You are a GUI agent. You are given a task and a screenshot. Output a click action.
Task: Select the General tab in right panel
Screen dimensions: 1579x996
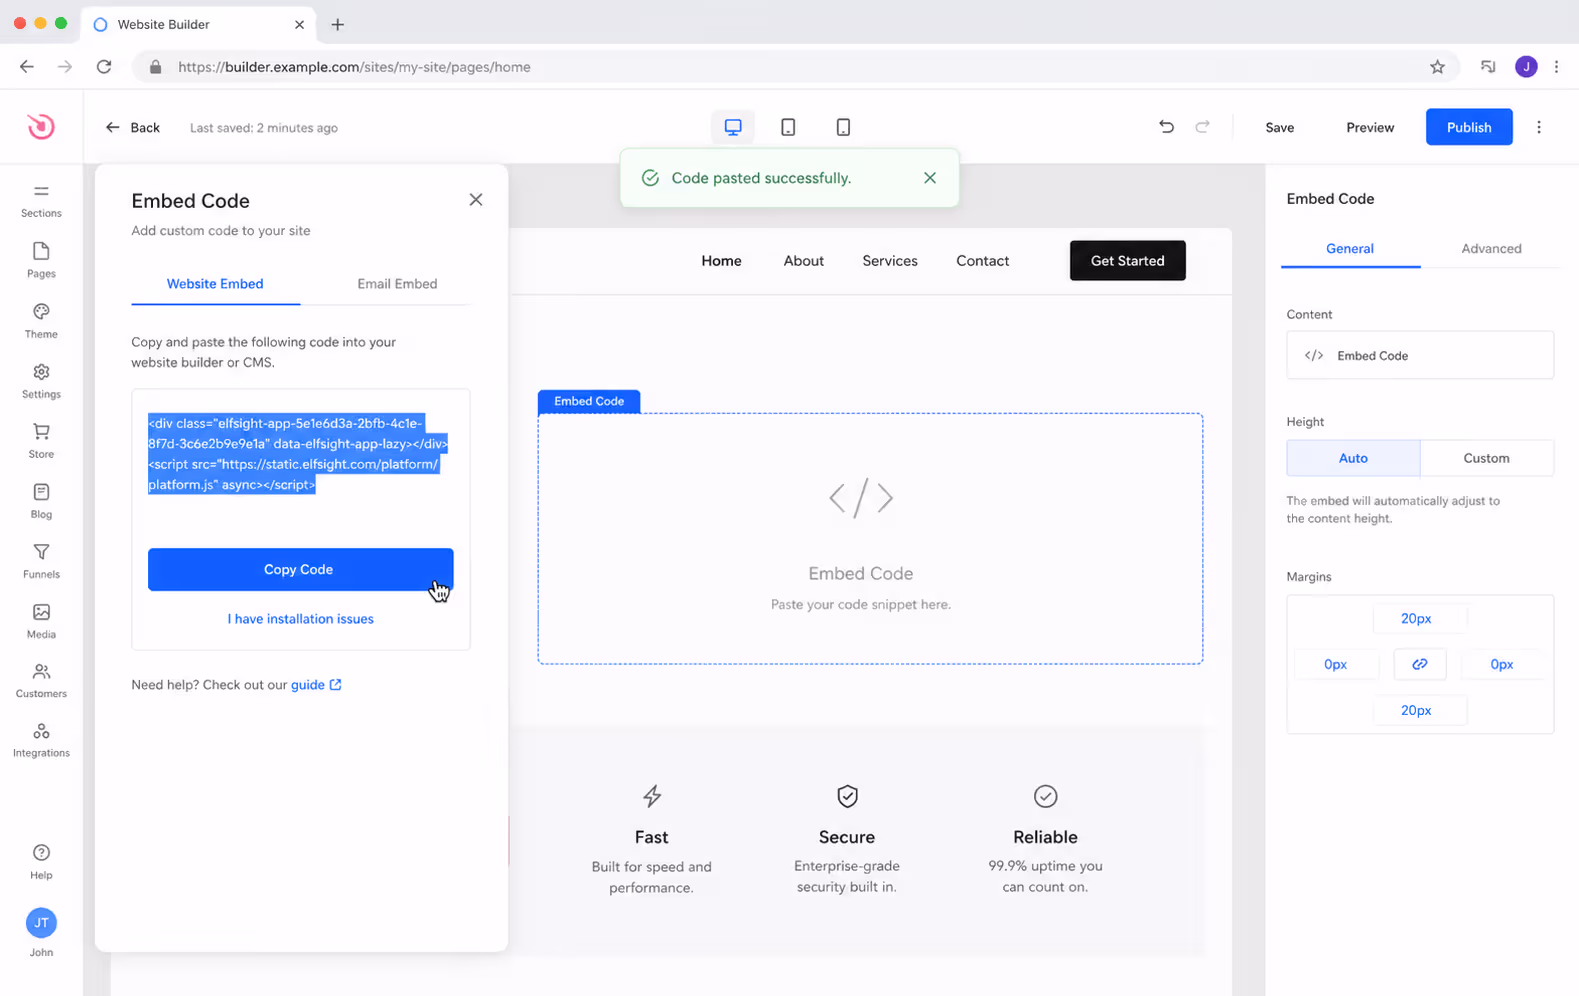[x=1350, y=249]
